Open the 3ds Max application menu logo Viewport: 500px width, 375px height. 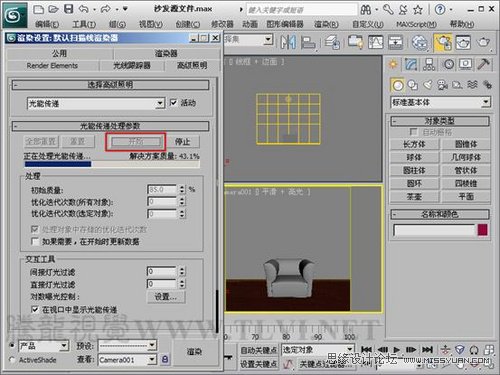click(x=15, y=15)
